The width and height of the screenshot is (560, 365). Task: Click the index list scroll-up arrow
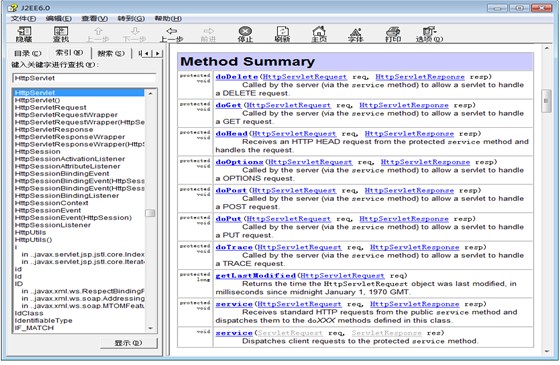(150, 93)
